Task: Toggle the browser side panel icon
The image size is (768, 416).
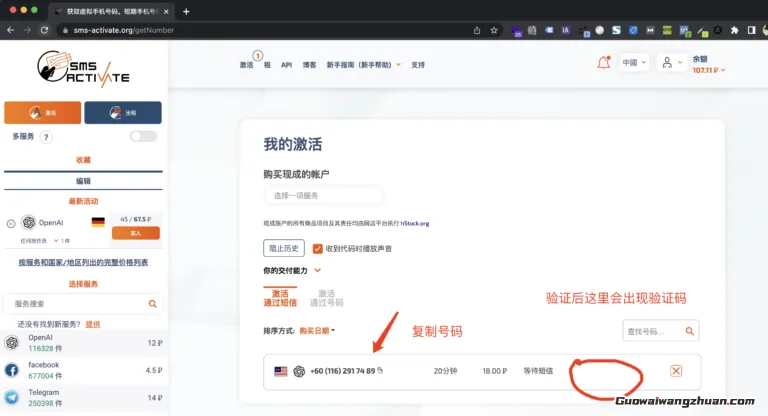Action: (x=751, y=30)
